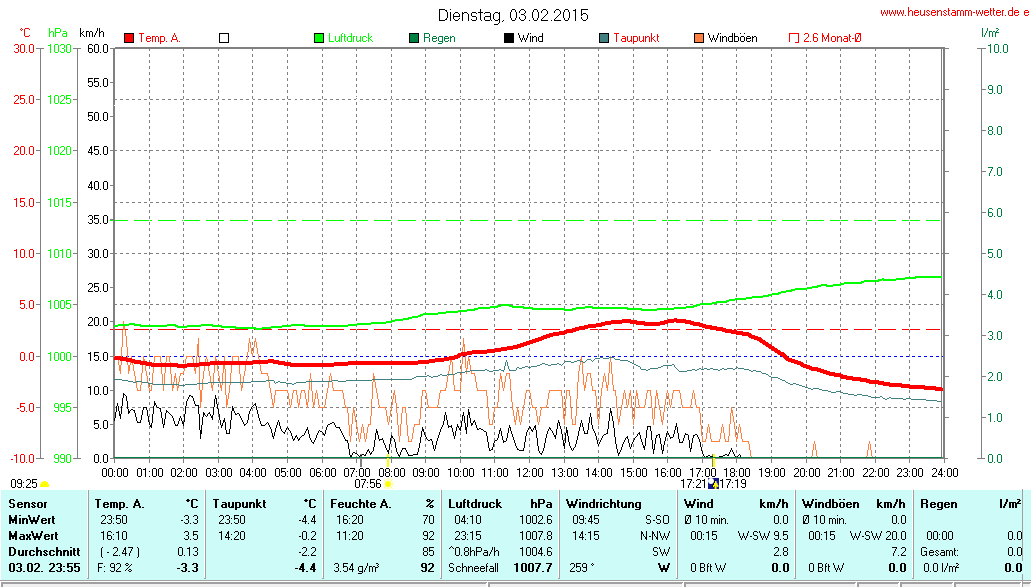Select the Sensor column header

coord(28,504)
